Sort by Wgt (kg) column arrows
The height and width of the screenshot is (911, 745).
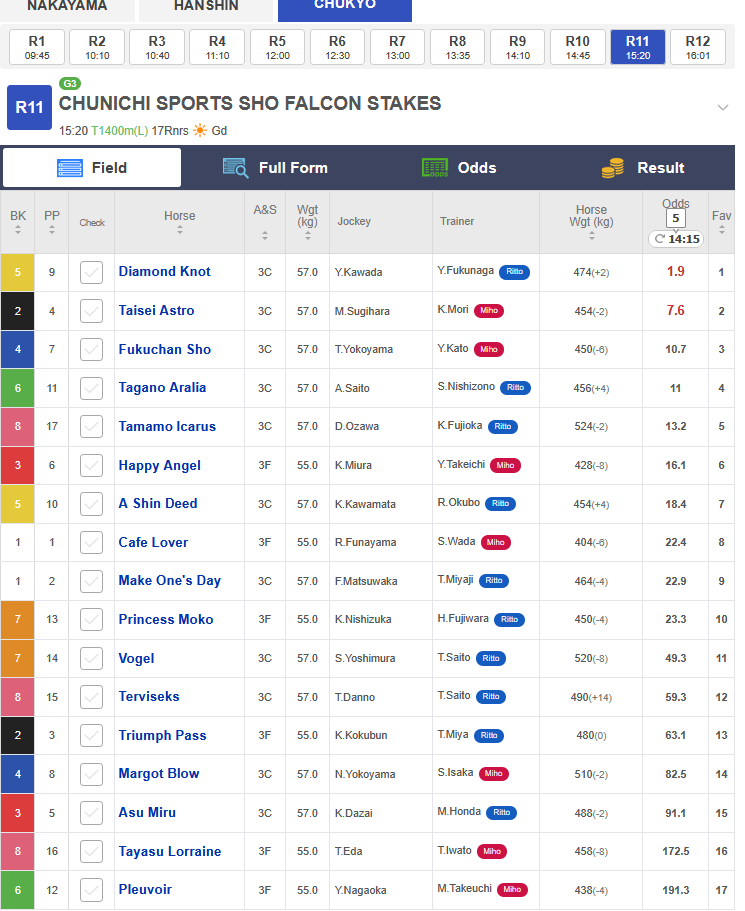(x=307, y=236)
